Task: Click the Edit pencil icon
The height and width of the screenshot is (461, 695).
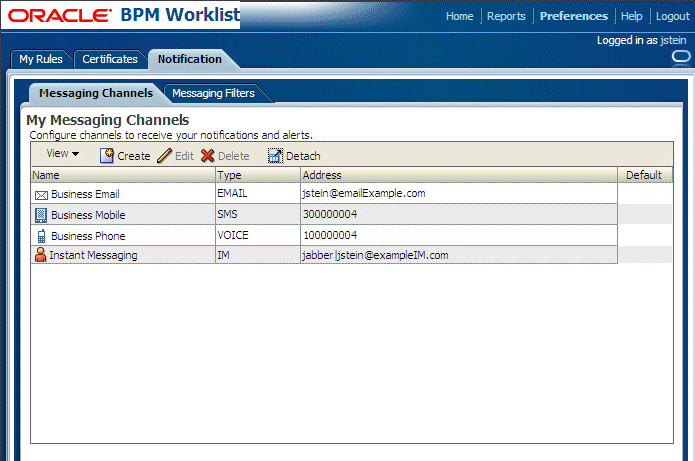Action: coord(164,156)
